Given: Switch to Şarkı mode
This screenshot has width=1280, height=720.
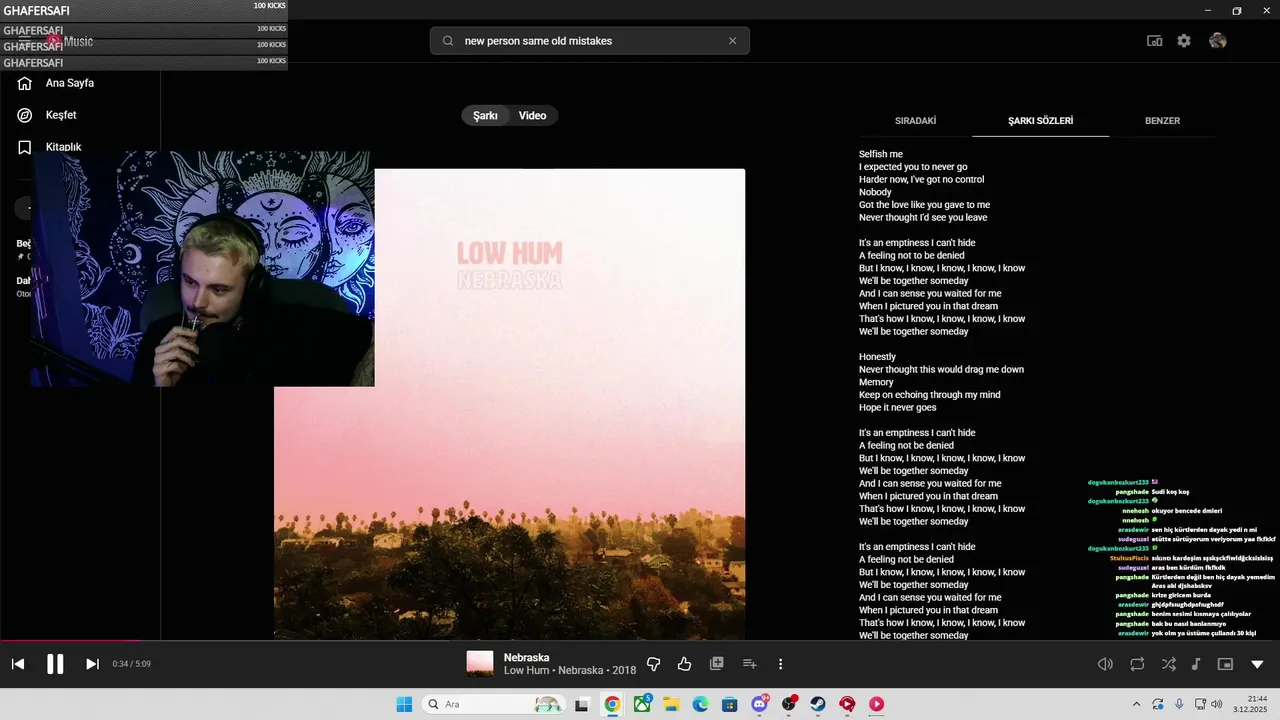Looking at the screenshot, I should click(x=485, y=116).
